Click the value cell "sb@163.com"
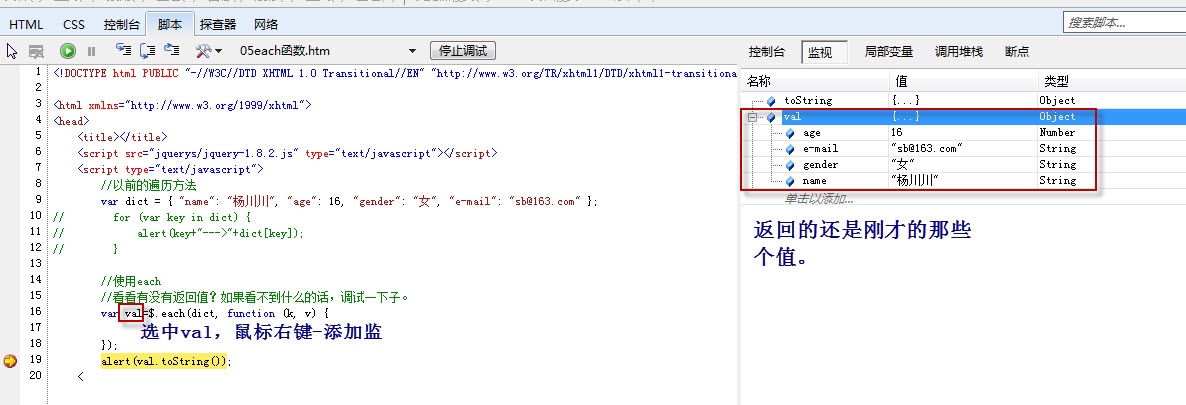This screenshot has width=1186, height=405. click(x=964, y=148)
